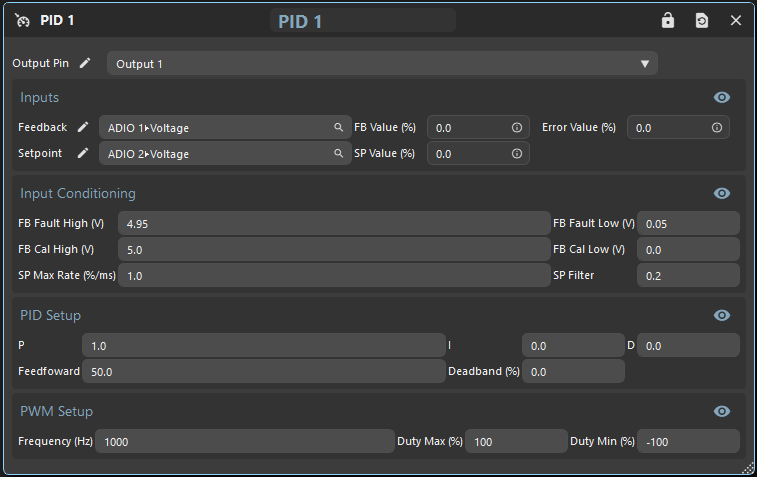
Task: Click the reset document icon in title bar
Action: 702,20
